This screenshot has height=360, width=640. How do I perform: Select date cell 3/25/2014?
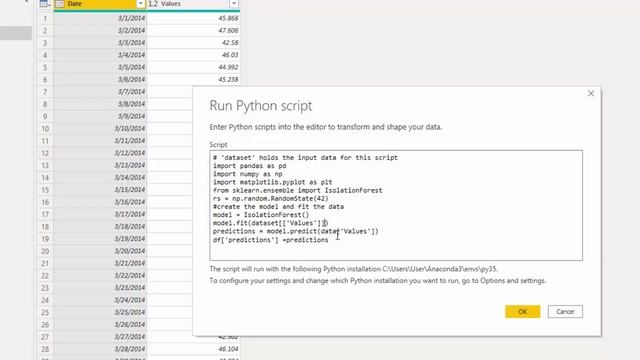[100, 312]
